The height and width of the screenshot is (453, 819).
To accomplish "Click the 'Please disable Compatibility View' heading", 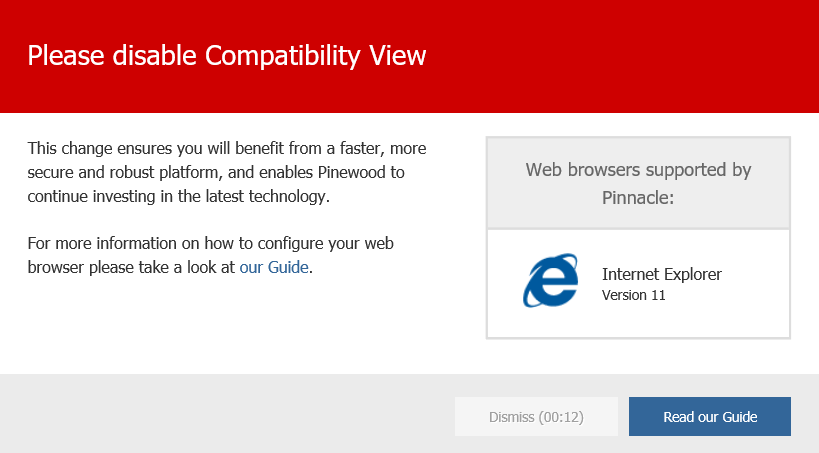I will coord(227,55).
